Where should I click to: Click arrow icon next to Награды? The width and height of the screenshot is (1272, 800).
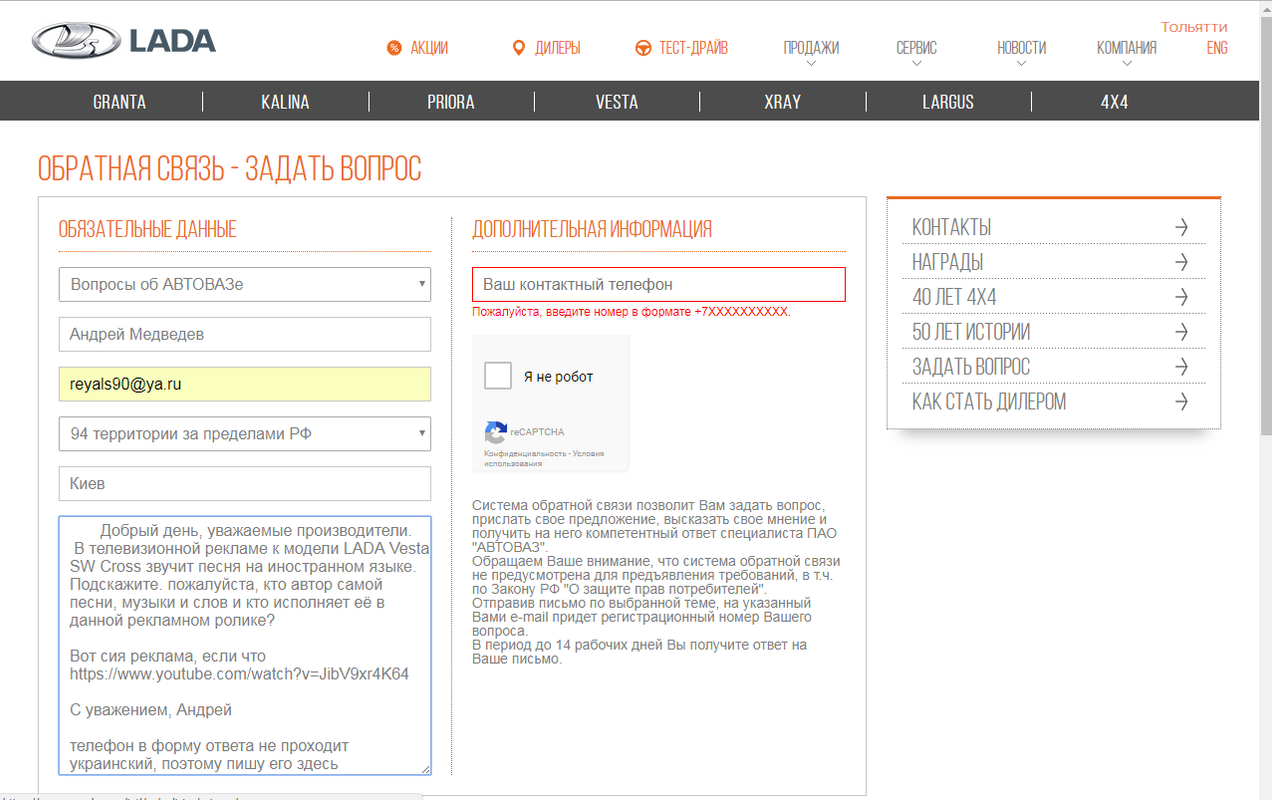[1181, 262]
